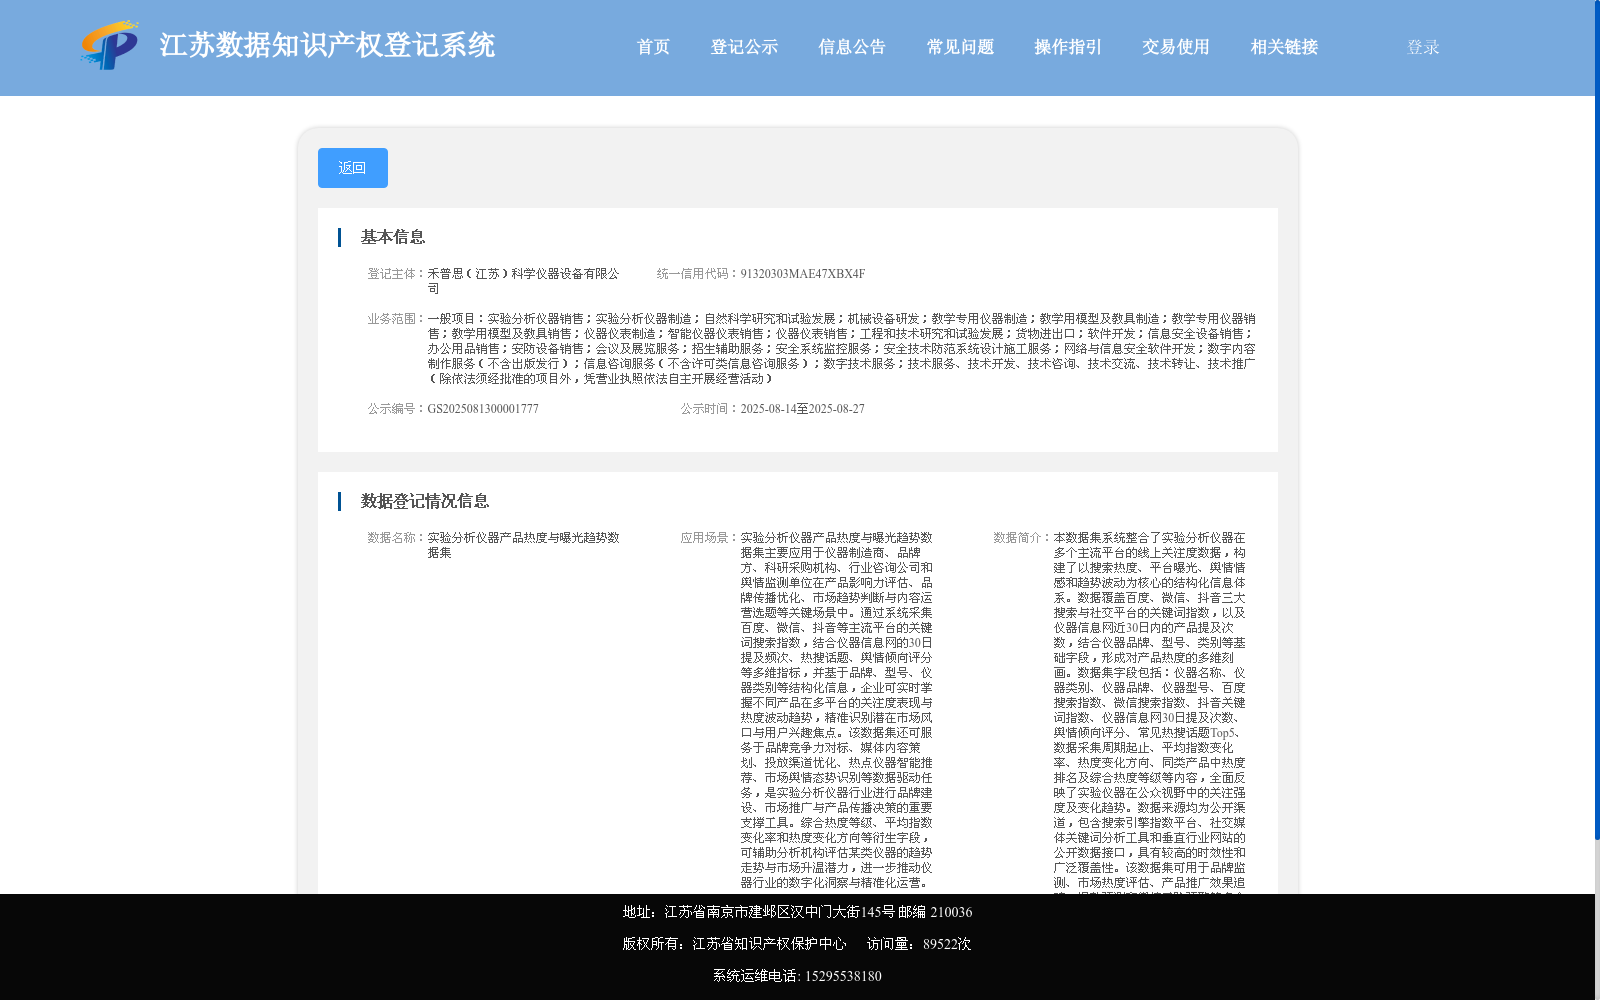Select the credit code 91320303MAE47XBX4F
This screenshot has width=1600, height=1000.
[x=802, y=274]
